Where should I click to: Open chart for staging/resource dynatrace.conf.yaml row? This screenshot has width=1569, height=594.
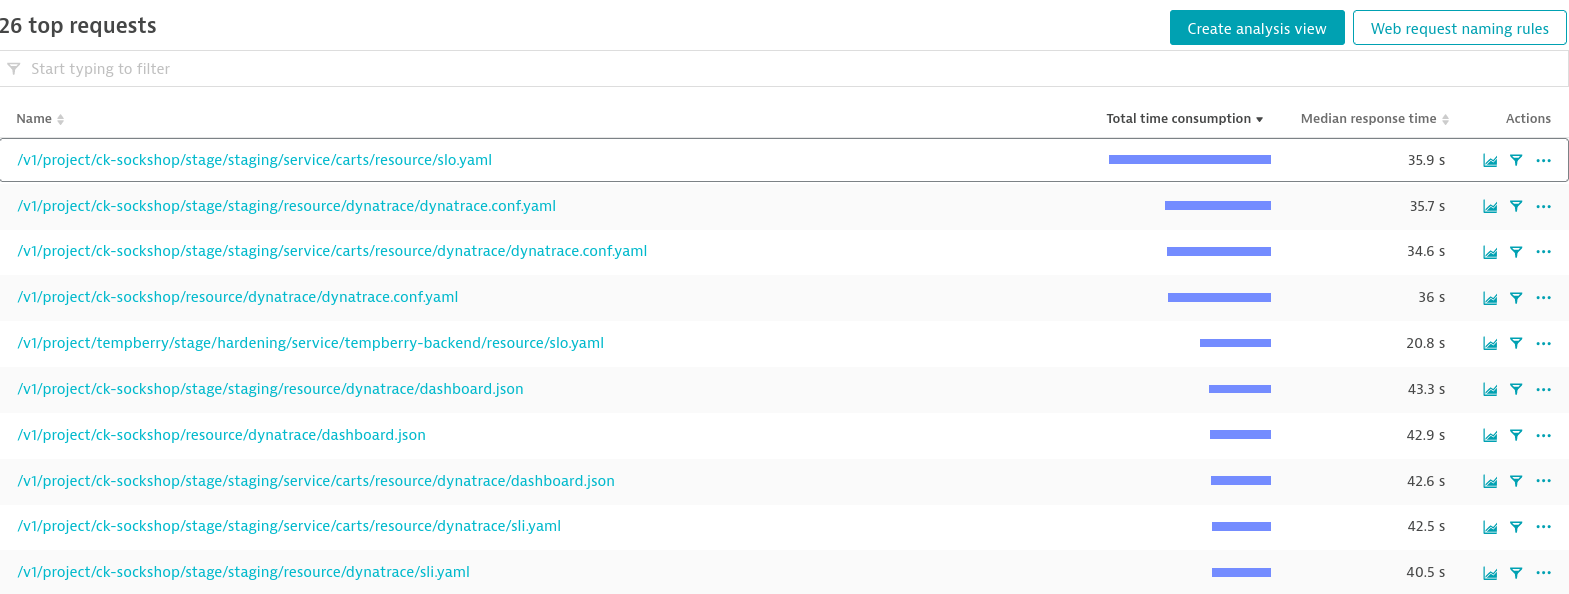[x=1490, y=206]
